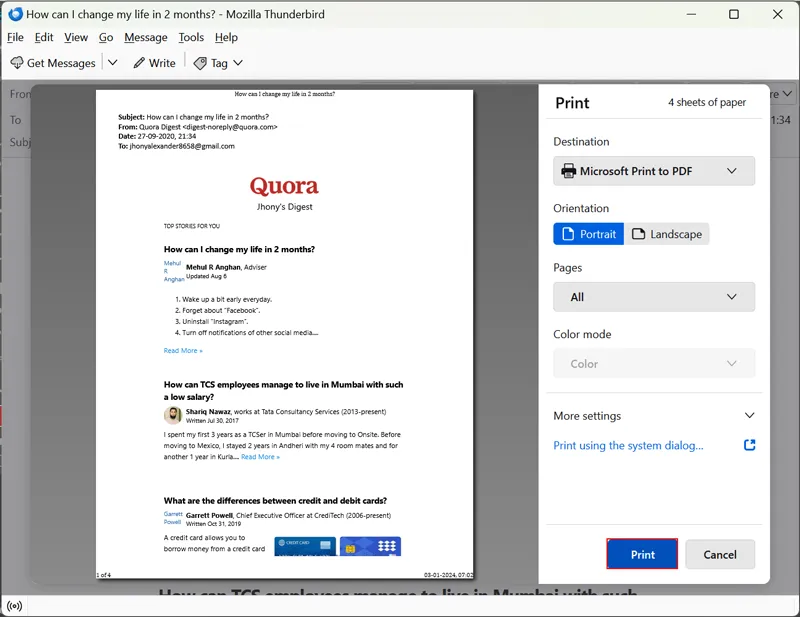Open the Message menu
800x617 pixels.
146,37
